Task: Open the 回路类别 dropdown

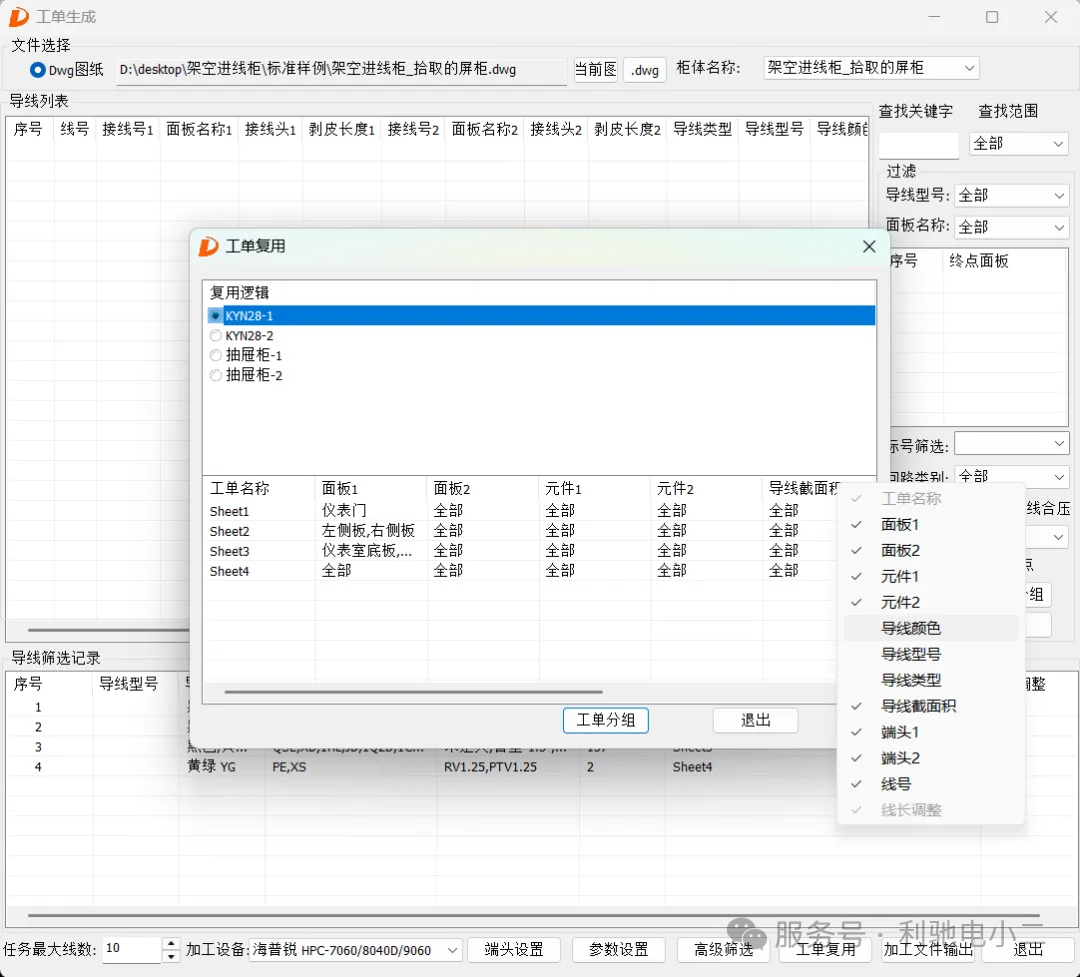Action: (x=1011, y=476)
